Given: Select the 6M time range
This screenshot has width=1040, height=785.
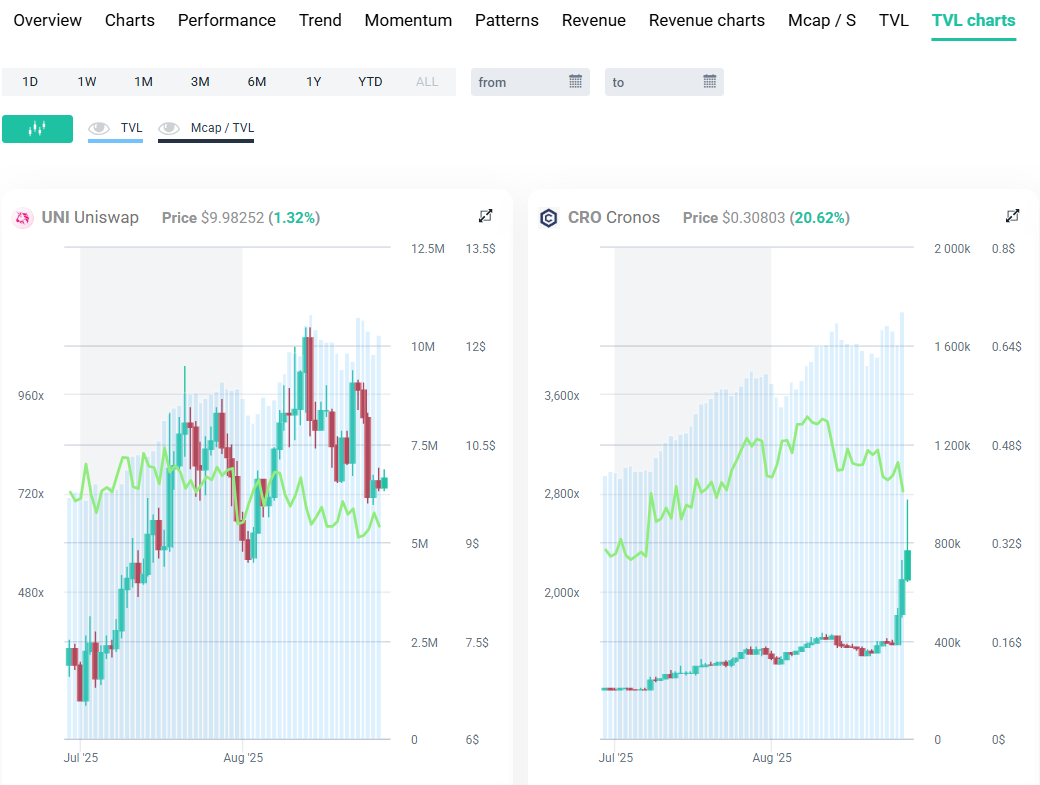Looking at the screenshot, I should 257,82.
